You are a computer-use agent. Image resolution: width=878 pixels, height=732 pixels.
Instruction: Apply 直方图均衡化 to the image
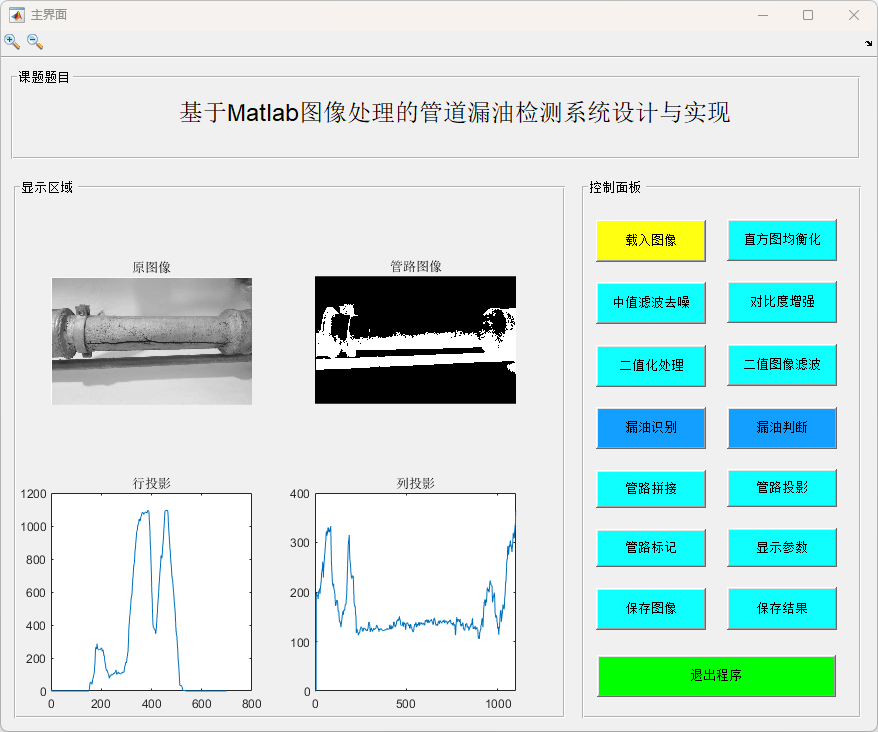click(781, 240)
